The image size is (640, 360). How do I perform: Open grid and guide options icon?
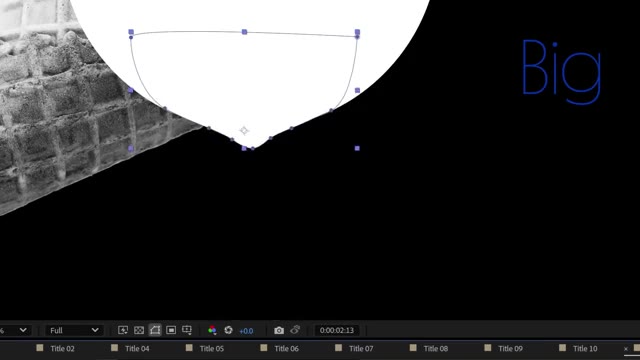coord(187,330)
